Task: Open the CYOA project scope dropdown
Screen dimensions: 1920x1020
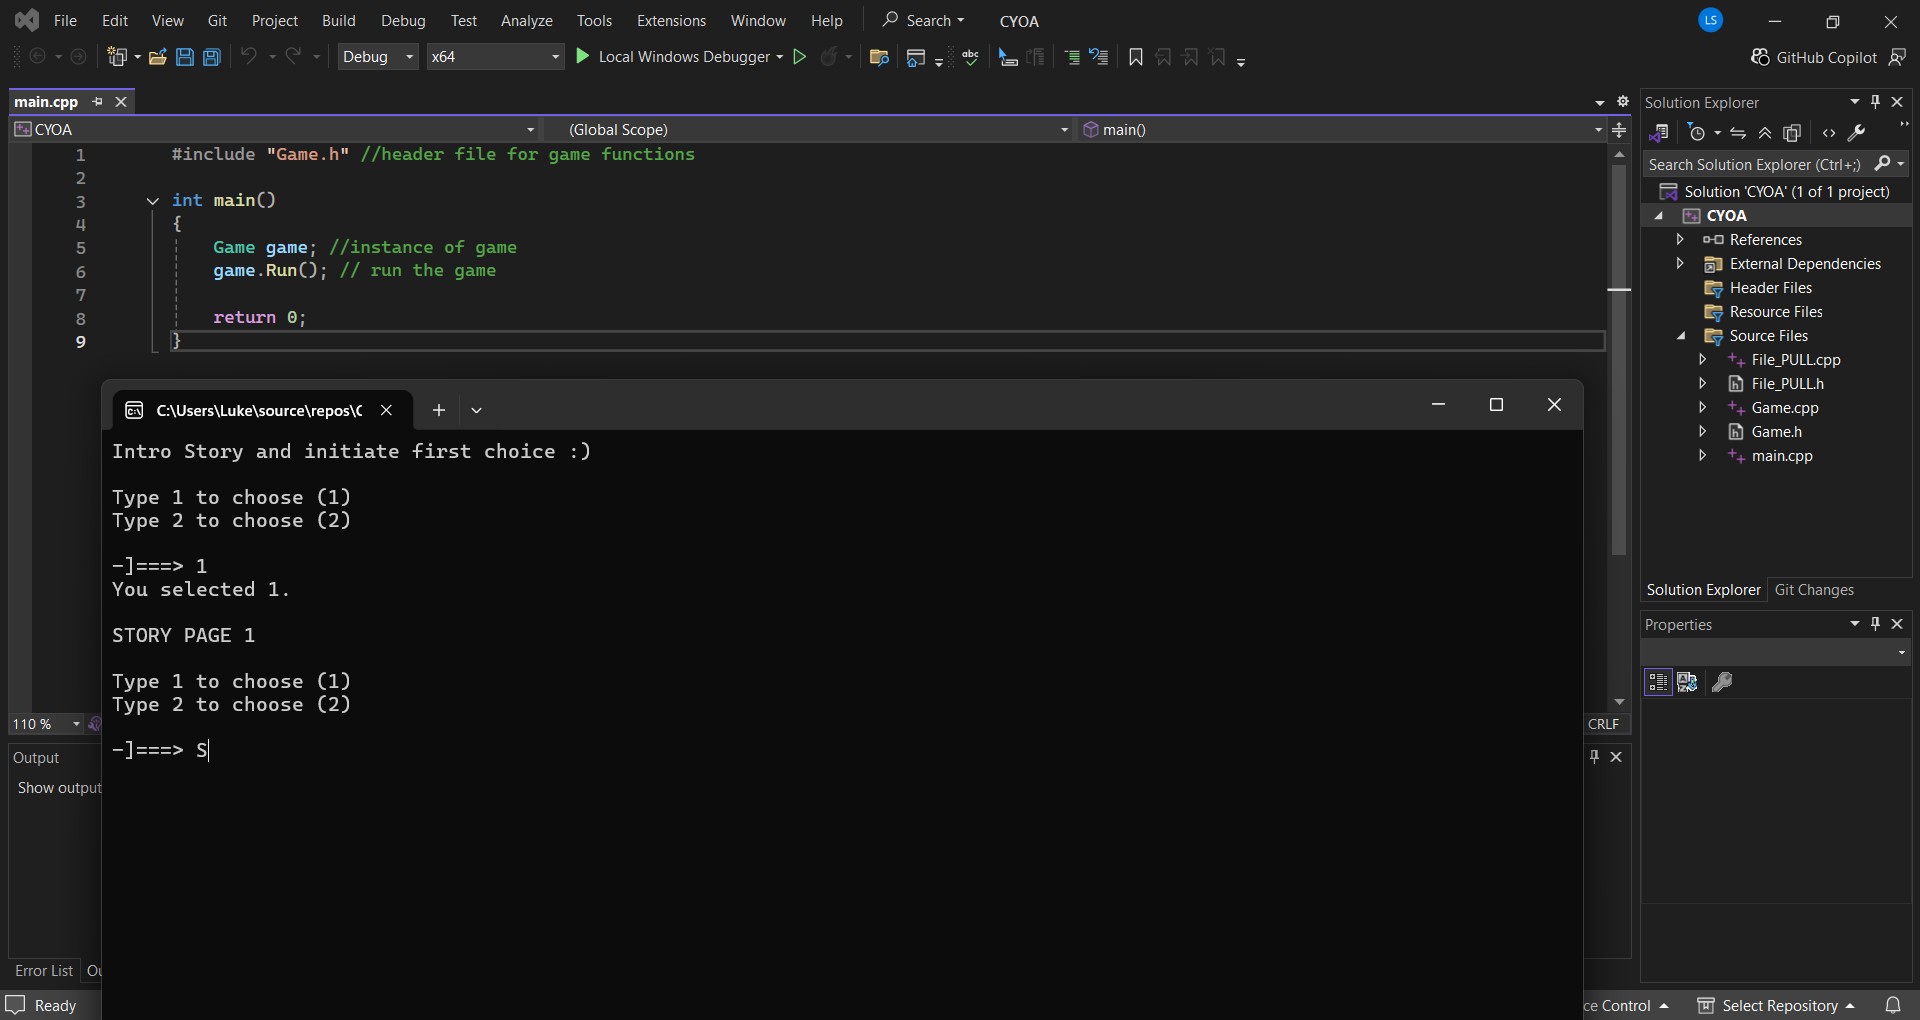Action: point(275,129)
